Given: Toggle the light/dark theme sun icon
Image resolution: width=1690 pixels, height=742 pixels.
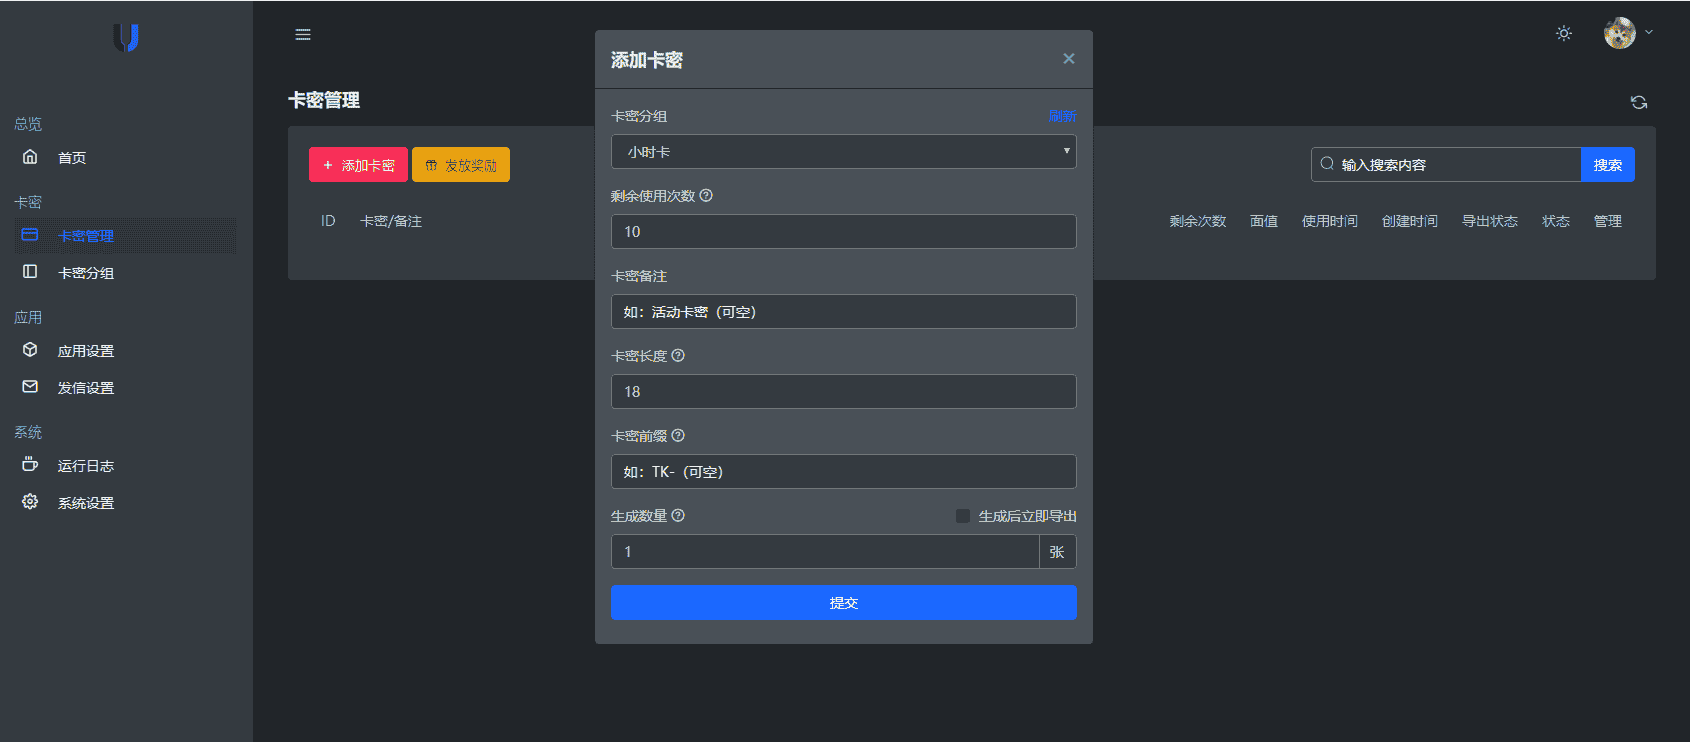Looking at the screenshot, I should click(x=1564, y=34).
